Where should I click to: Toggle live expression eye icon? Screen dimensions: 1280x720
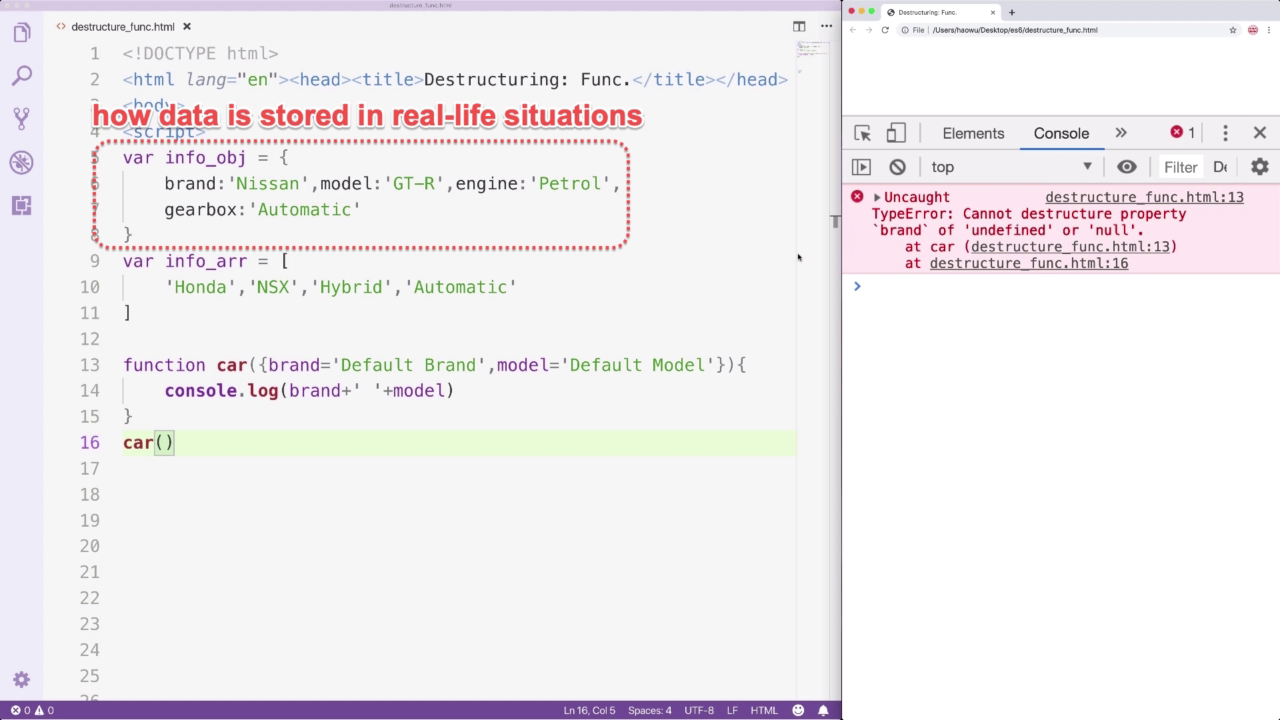pos(1127,167)
